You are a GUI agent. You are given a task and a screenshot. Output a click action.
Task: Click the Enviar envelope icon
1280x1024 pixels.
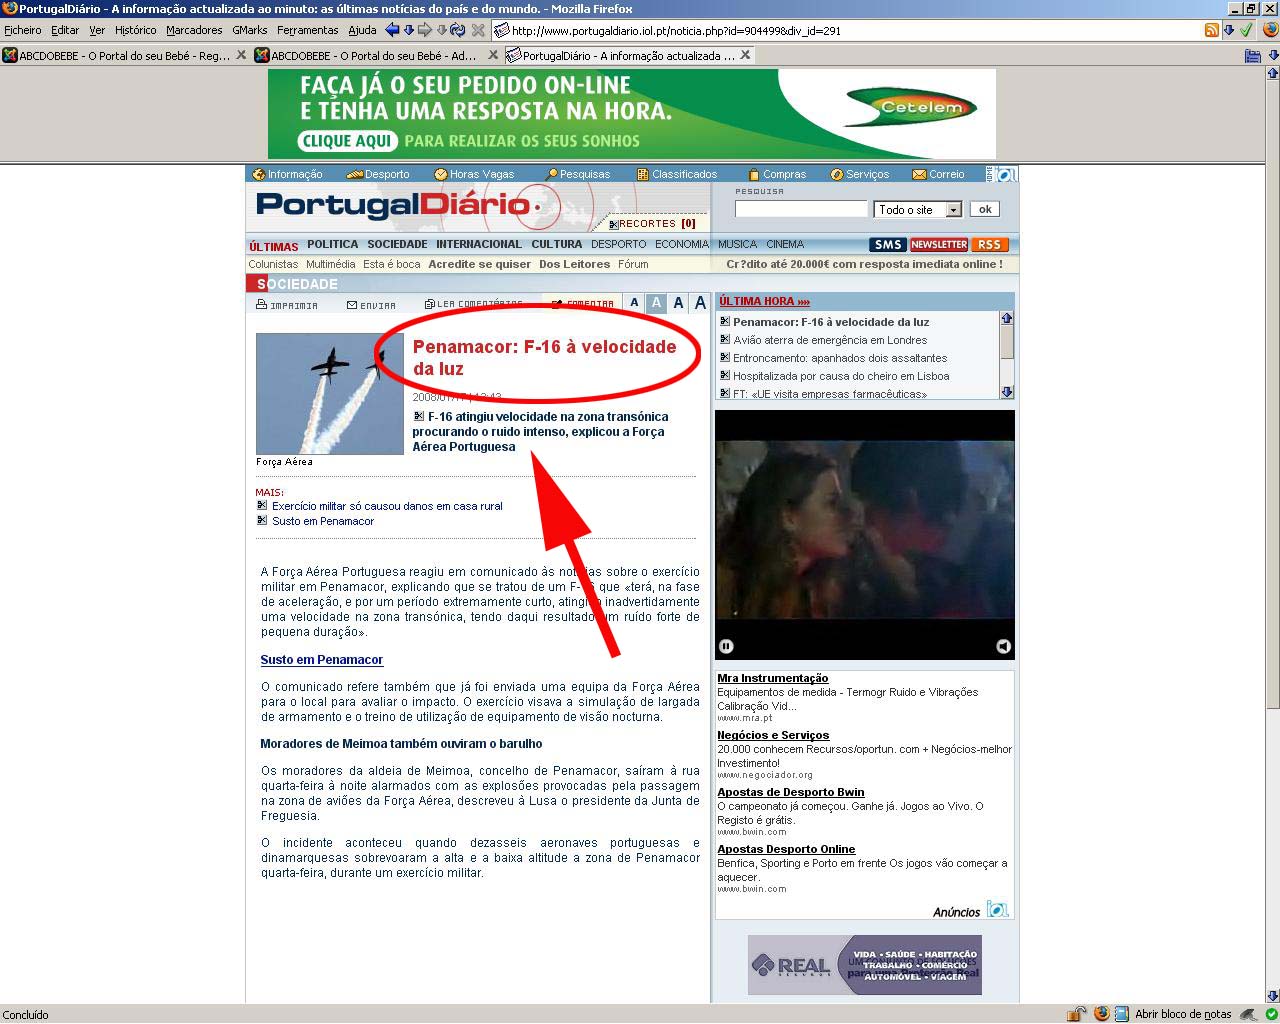[x=352, y=304]
